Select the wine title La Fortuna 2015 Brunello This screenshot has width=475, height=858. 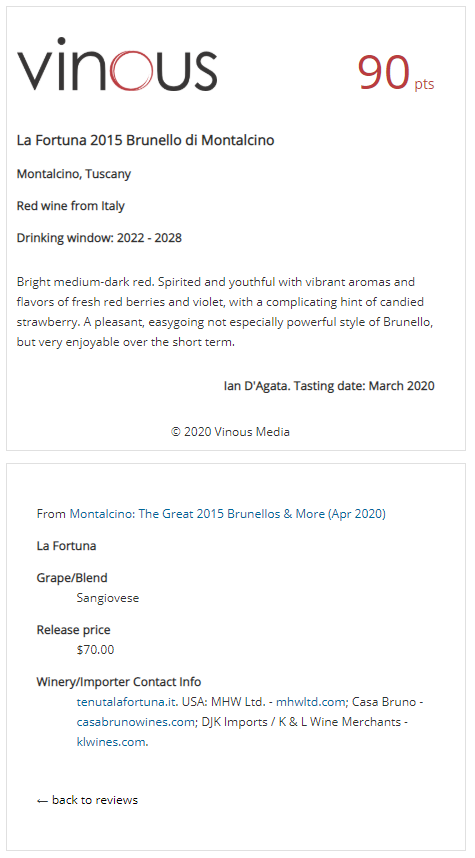pos(146,140)
